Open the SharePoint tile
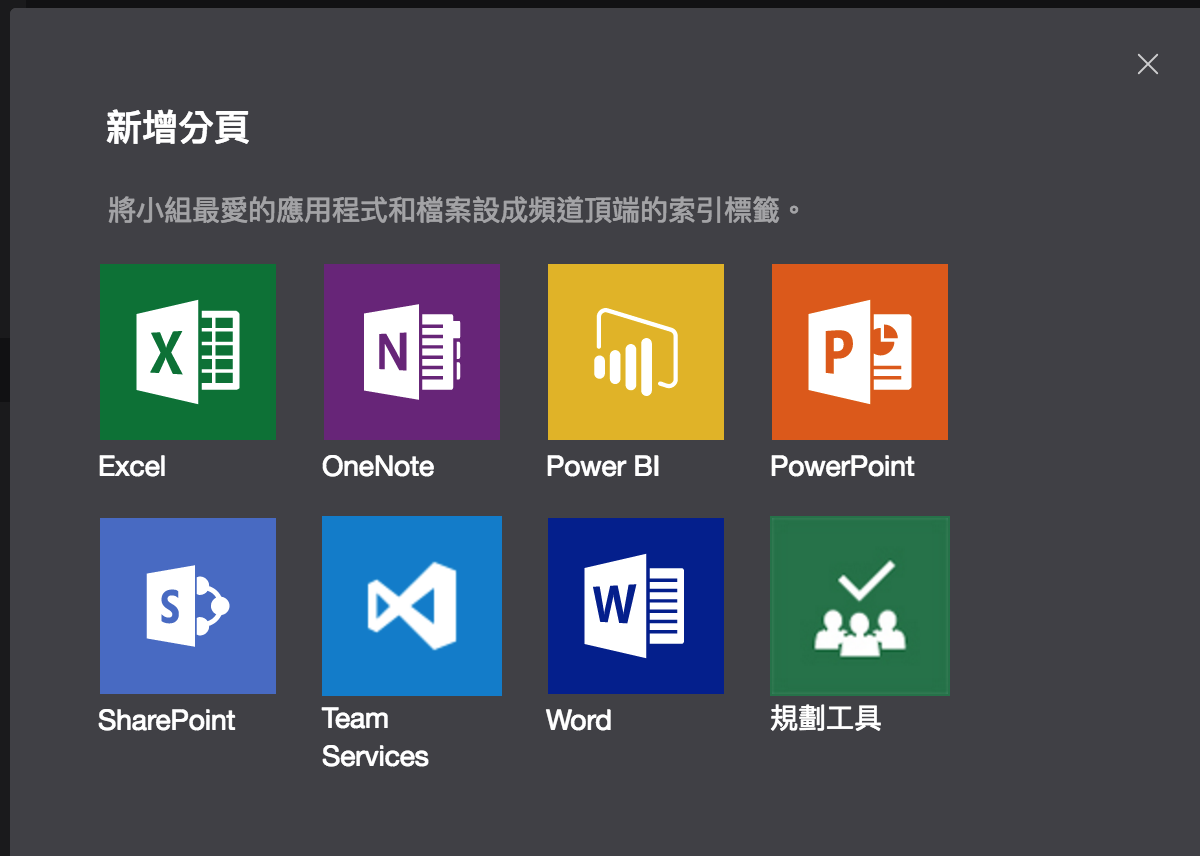The height and width of the screenshot is (856, 1200). tap(188, 606)
